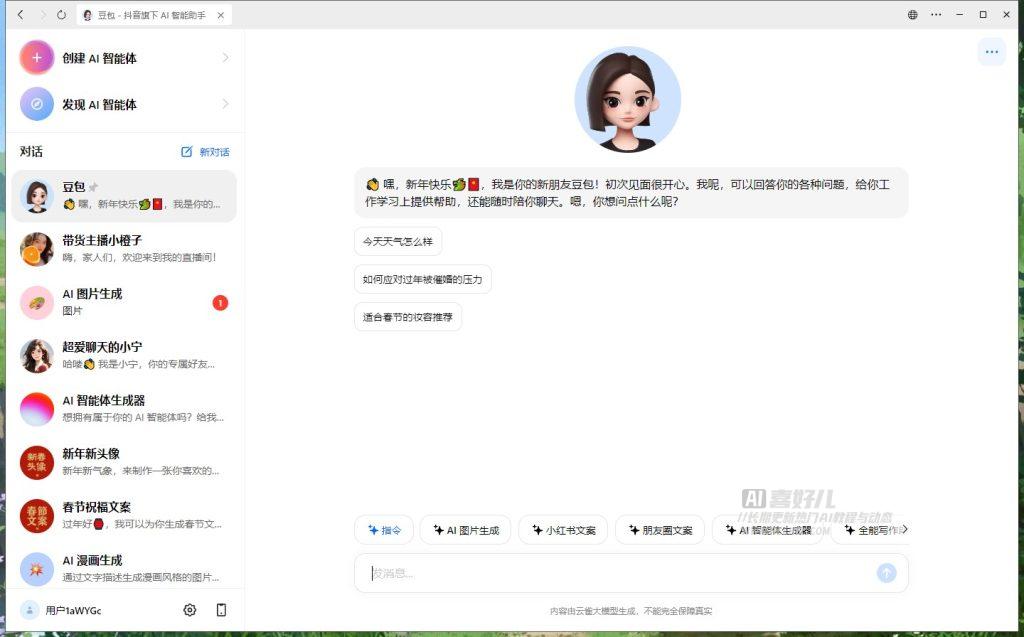Select suggestion 适合春节的妆容推荐
1024x637 pixels.
(x=408, y=317)
